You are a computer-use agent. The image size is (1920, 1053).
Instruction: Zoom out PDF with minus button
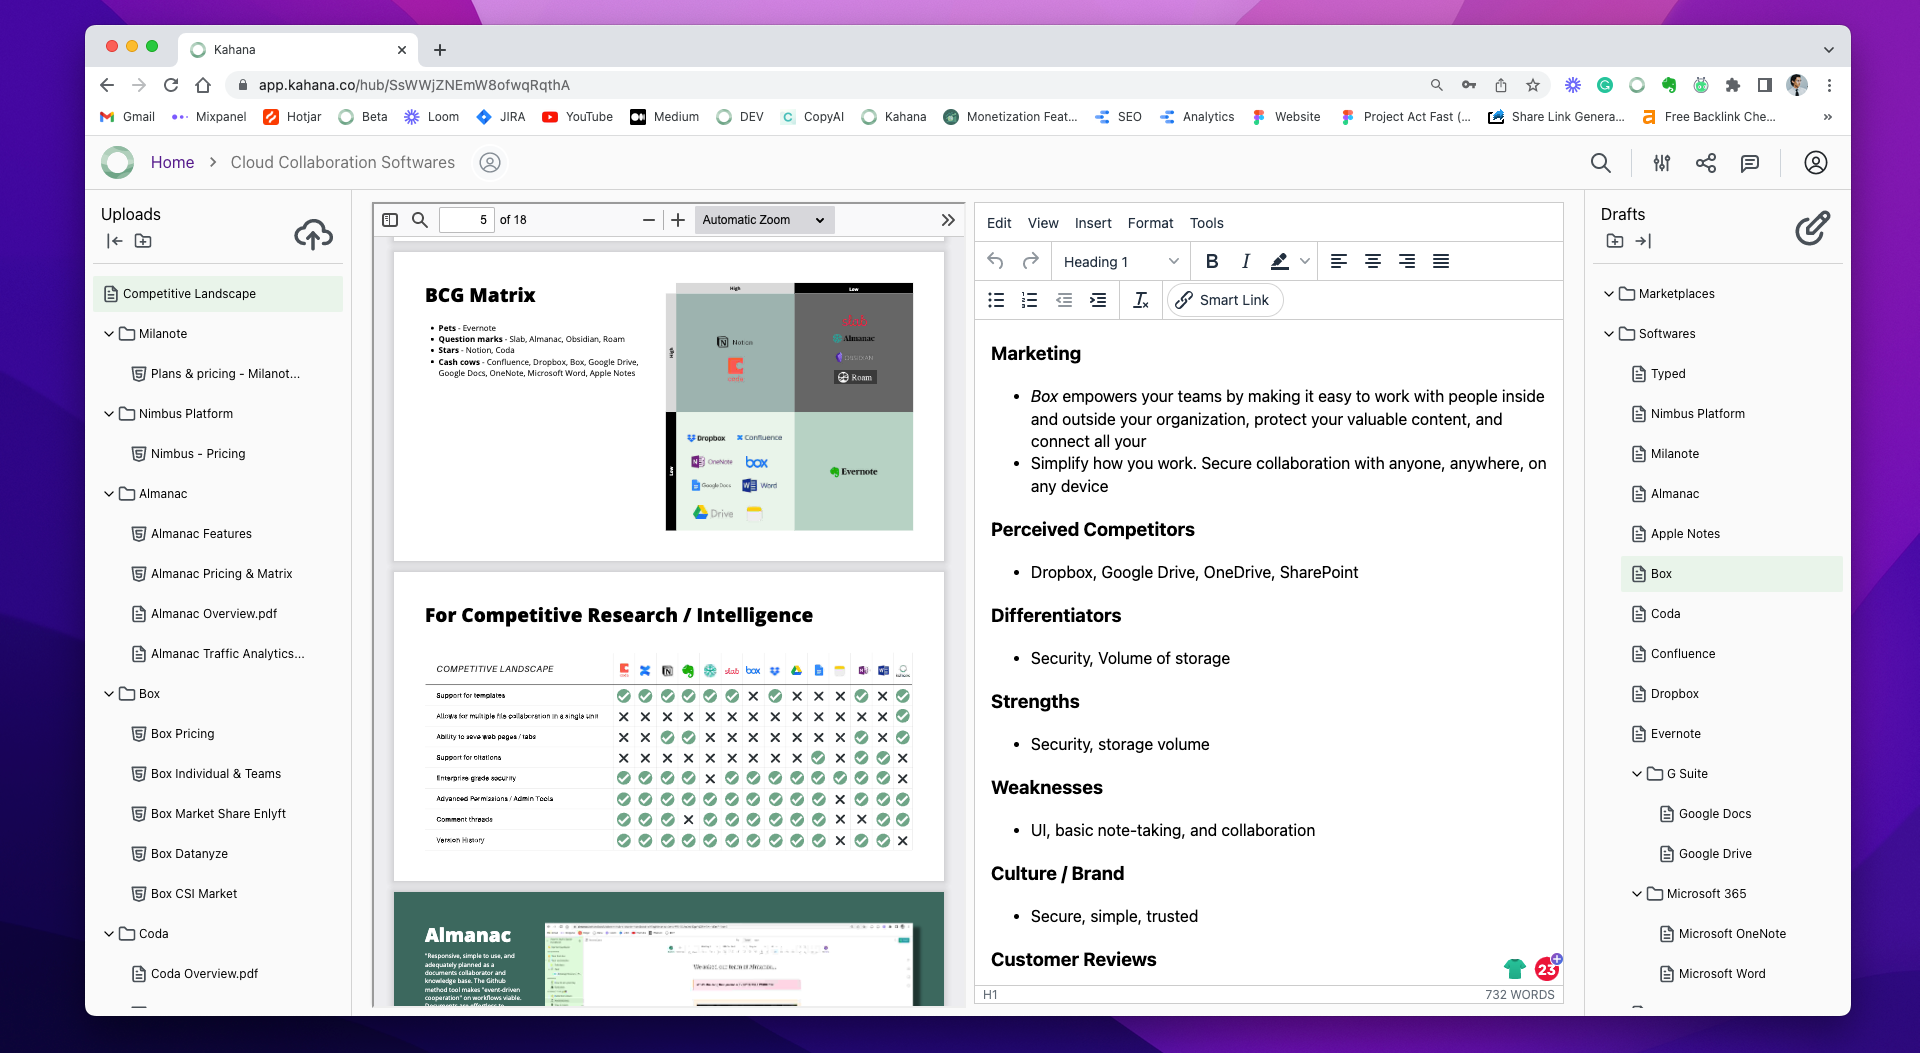coord(649,220)
